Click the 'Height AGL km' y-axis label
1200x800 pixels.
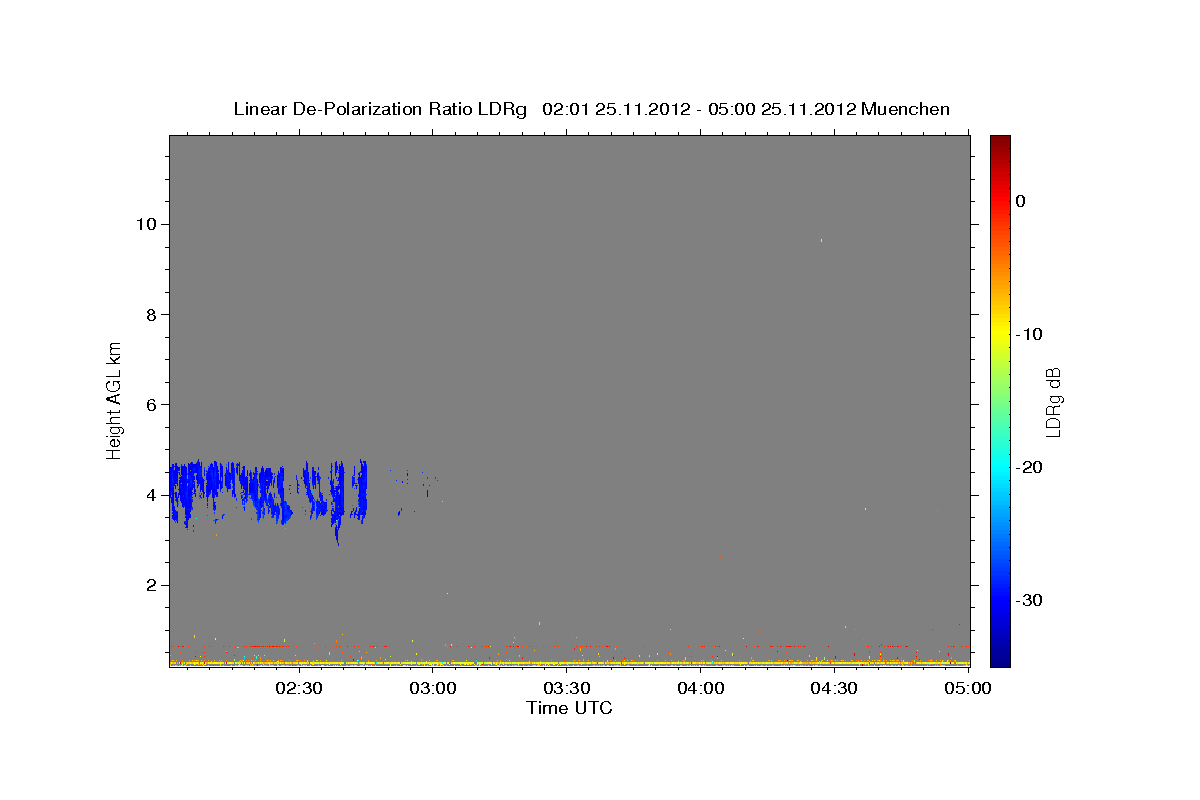point(115,399)
